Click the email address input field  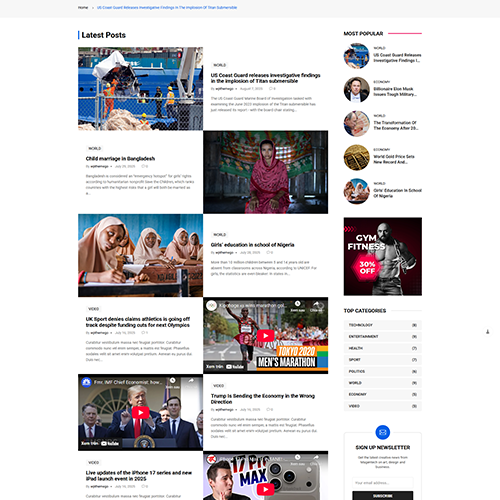[x=383, y=483]
